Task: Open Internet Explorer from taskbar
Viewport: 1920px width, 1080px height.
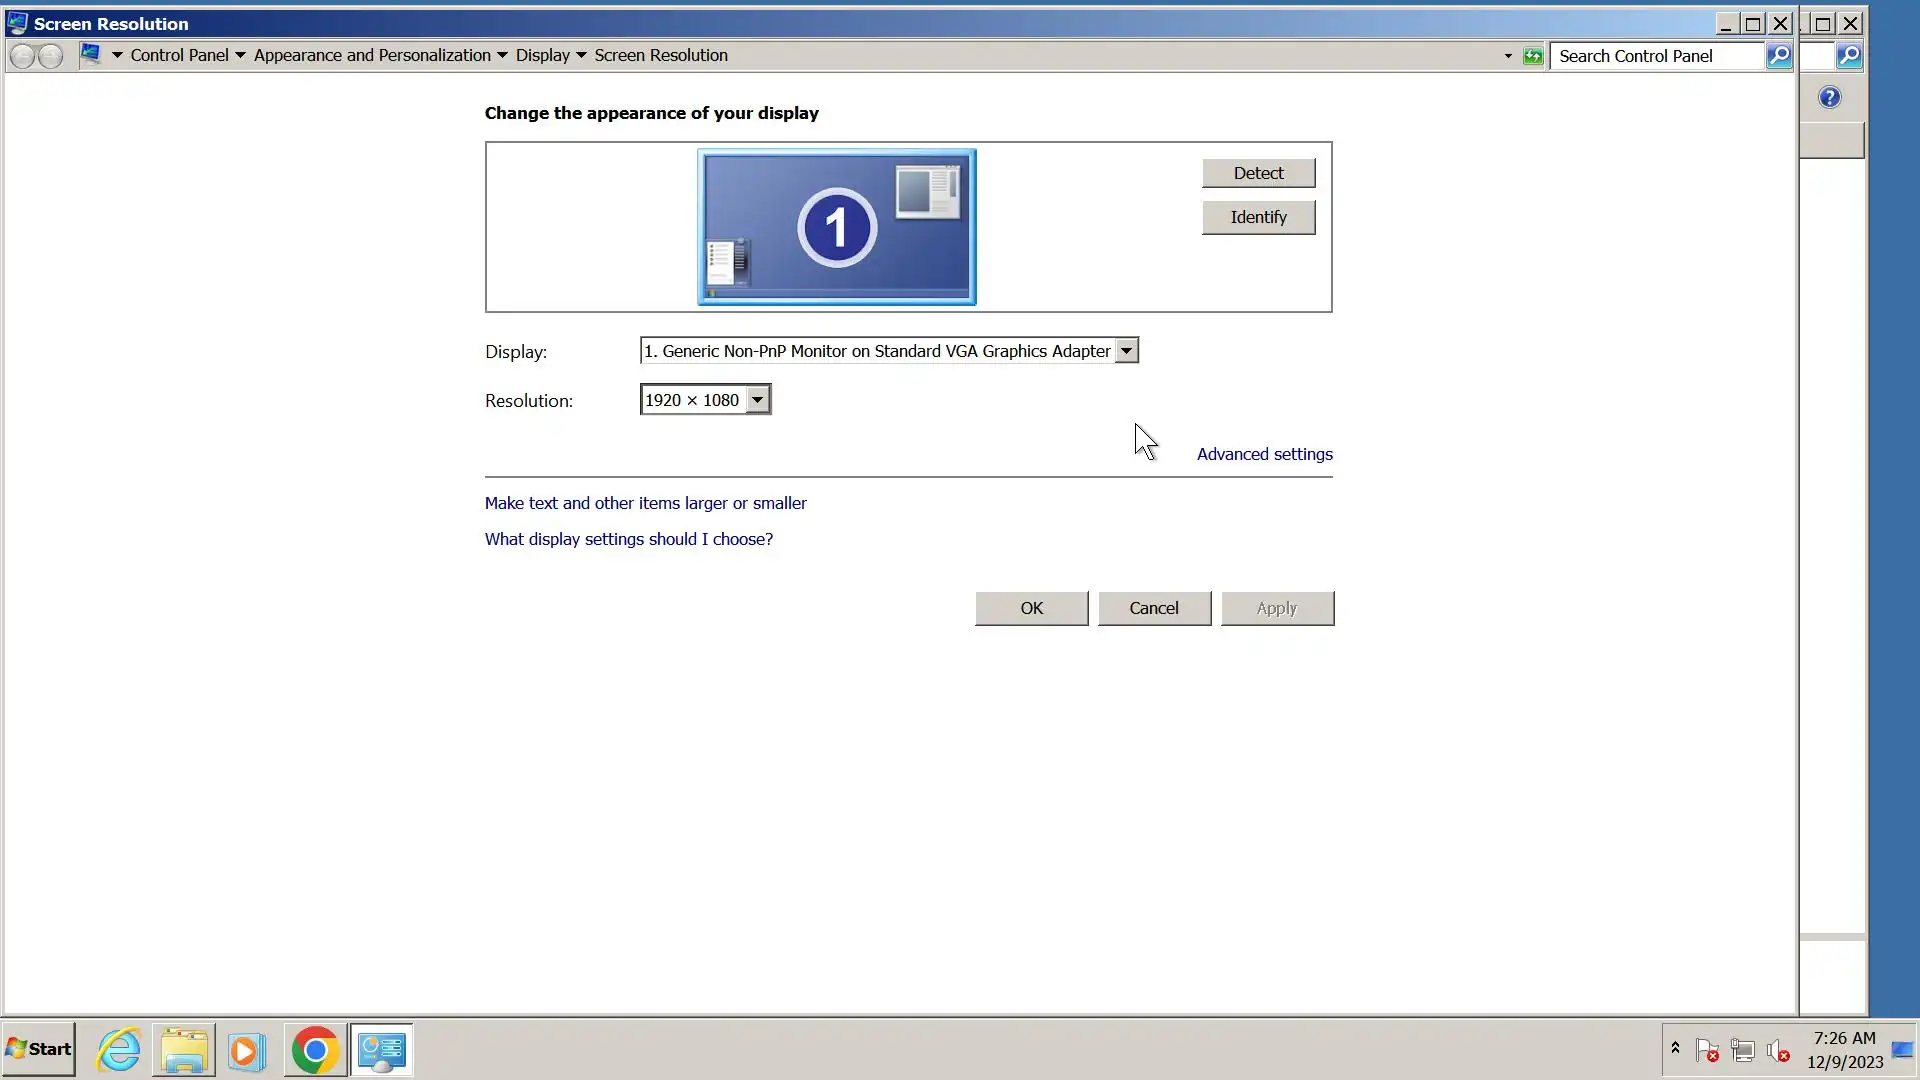Action: click(119, 1050)
